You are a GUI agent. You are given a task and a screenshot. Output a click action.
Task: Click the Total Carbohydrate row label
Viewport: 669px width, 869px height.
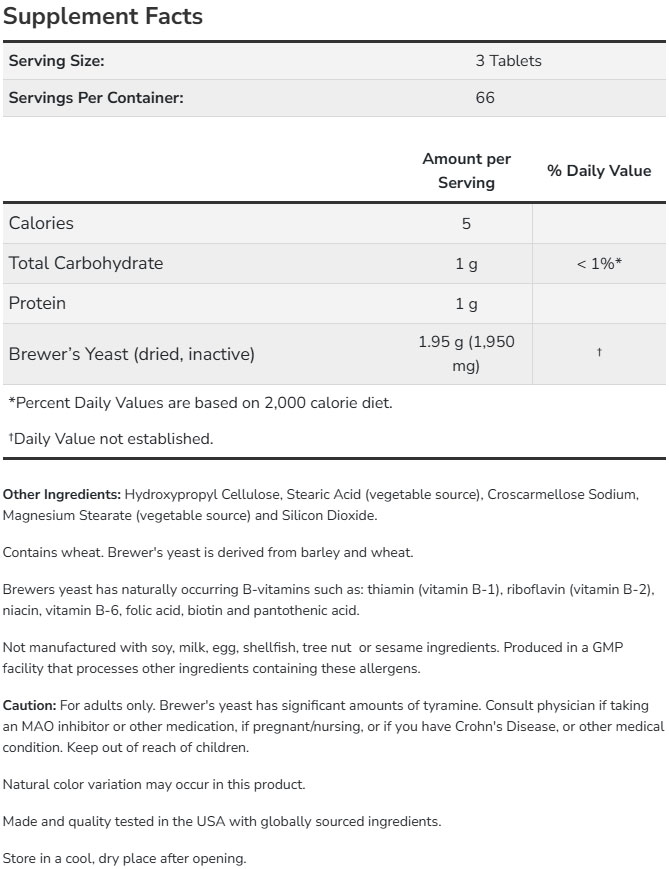(x=86, y=263)
